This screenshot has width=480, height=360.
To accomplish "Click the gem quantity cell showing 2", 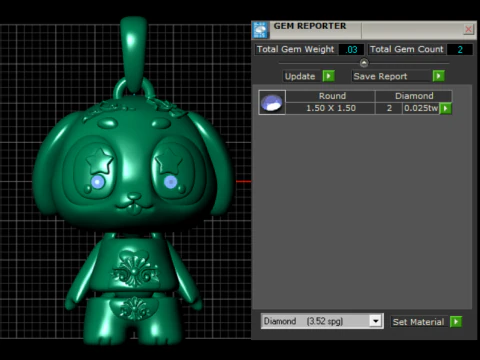I will point(389,108).
